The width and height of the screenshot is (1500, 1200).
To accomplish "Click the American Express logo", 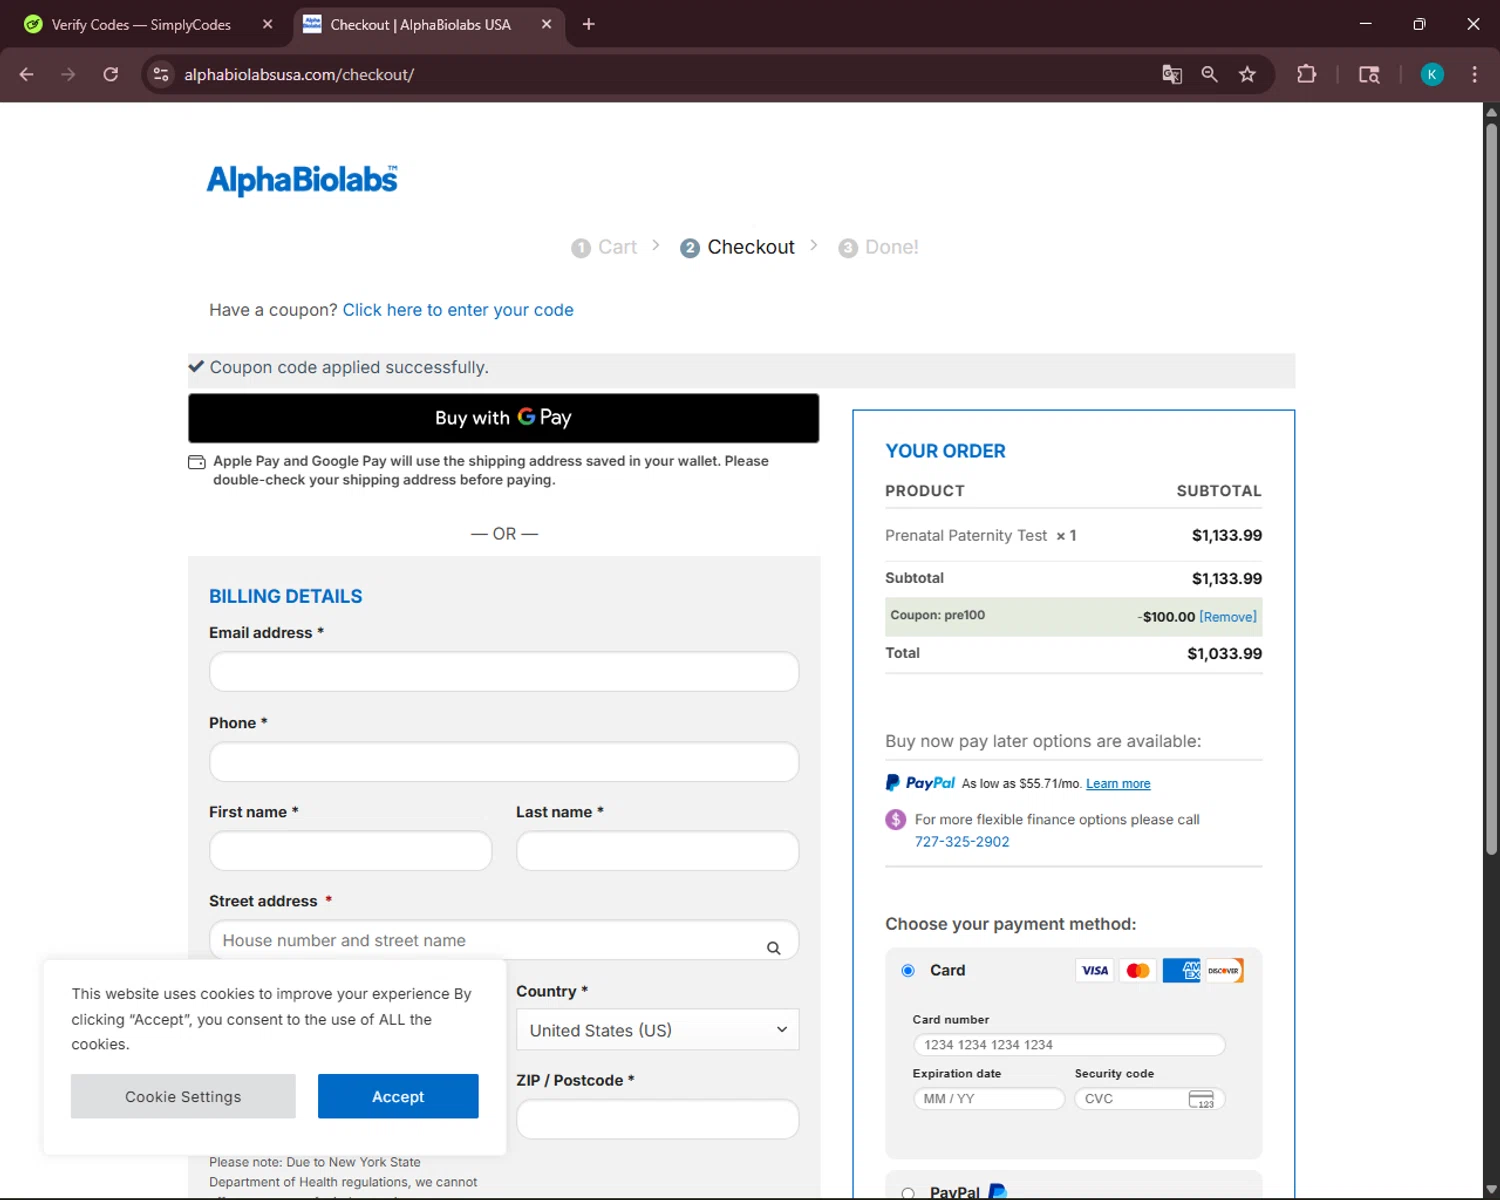I will point(1181,970).
